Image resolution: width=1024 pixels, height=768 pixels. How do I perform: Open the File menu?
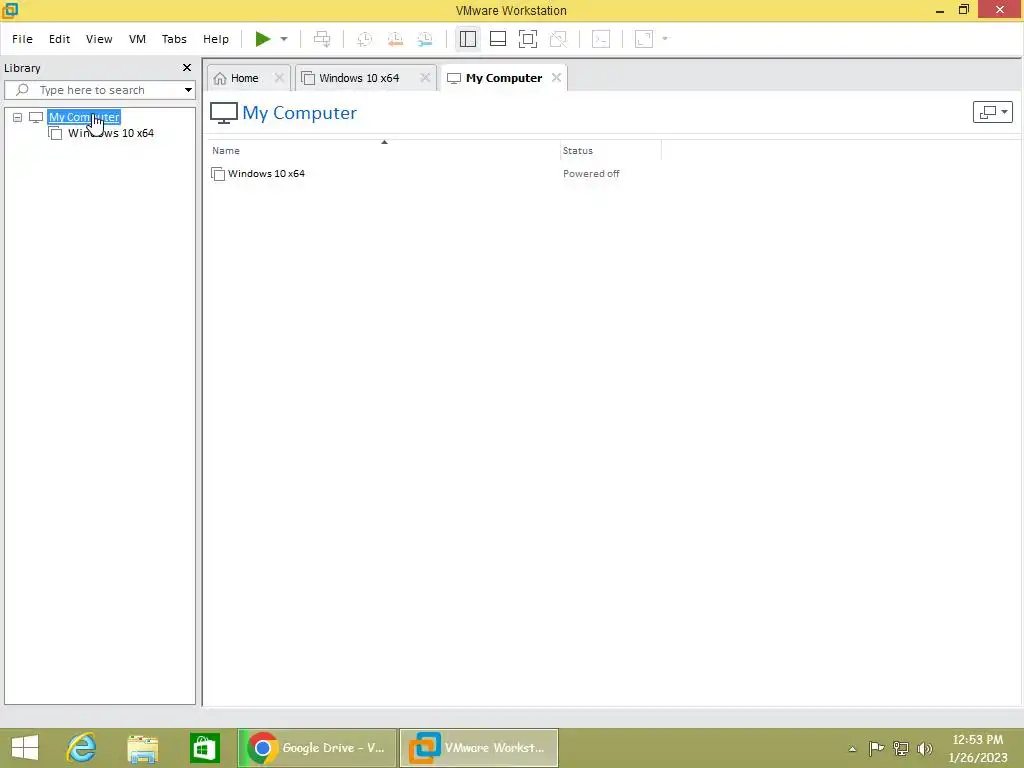click(22, 39)
